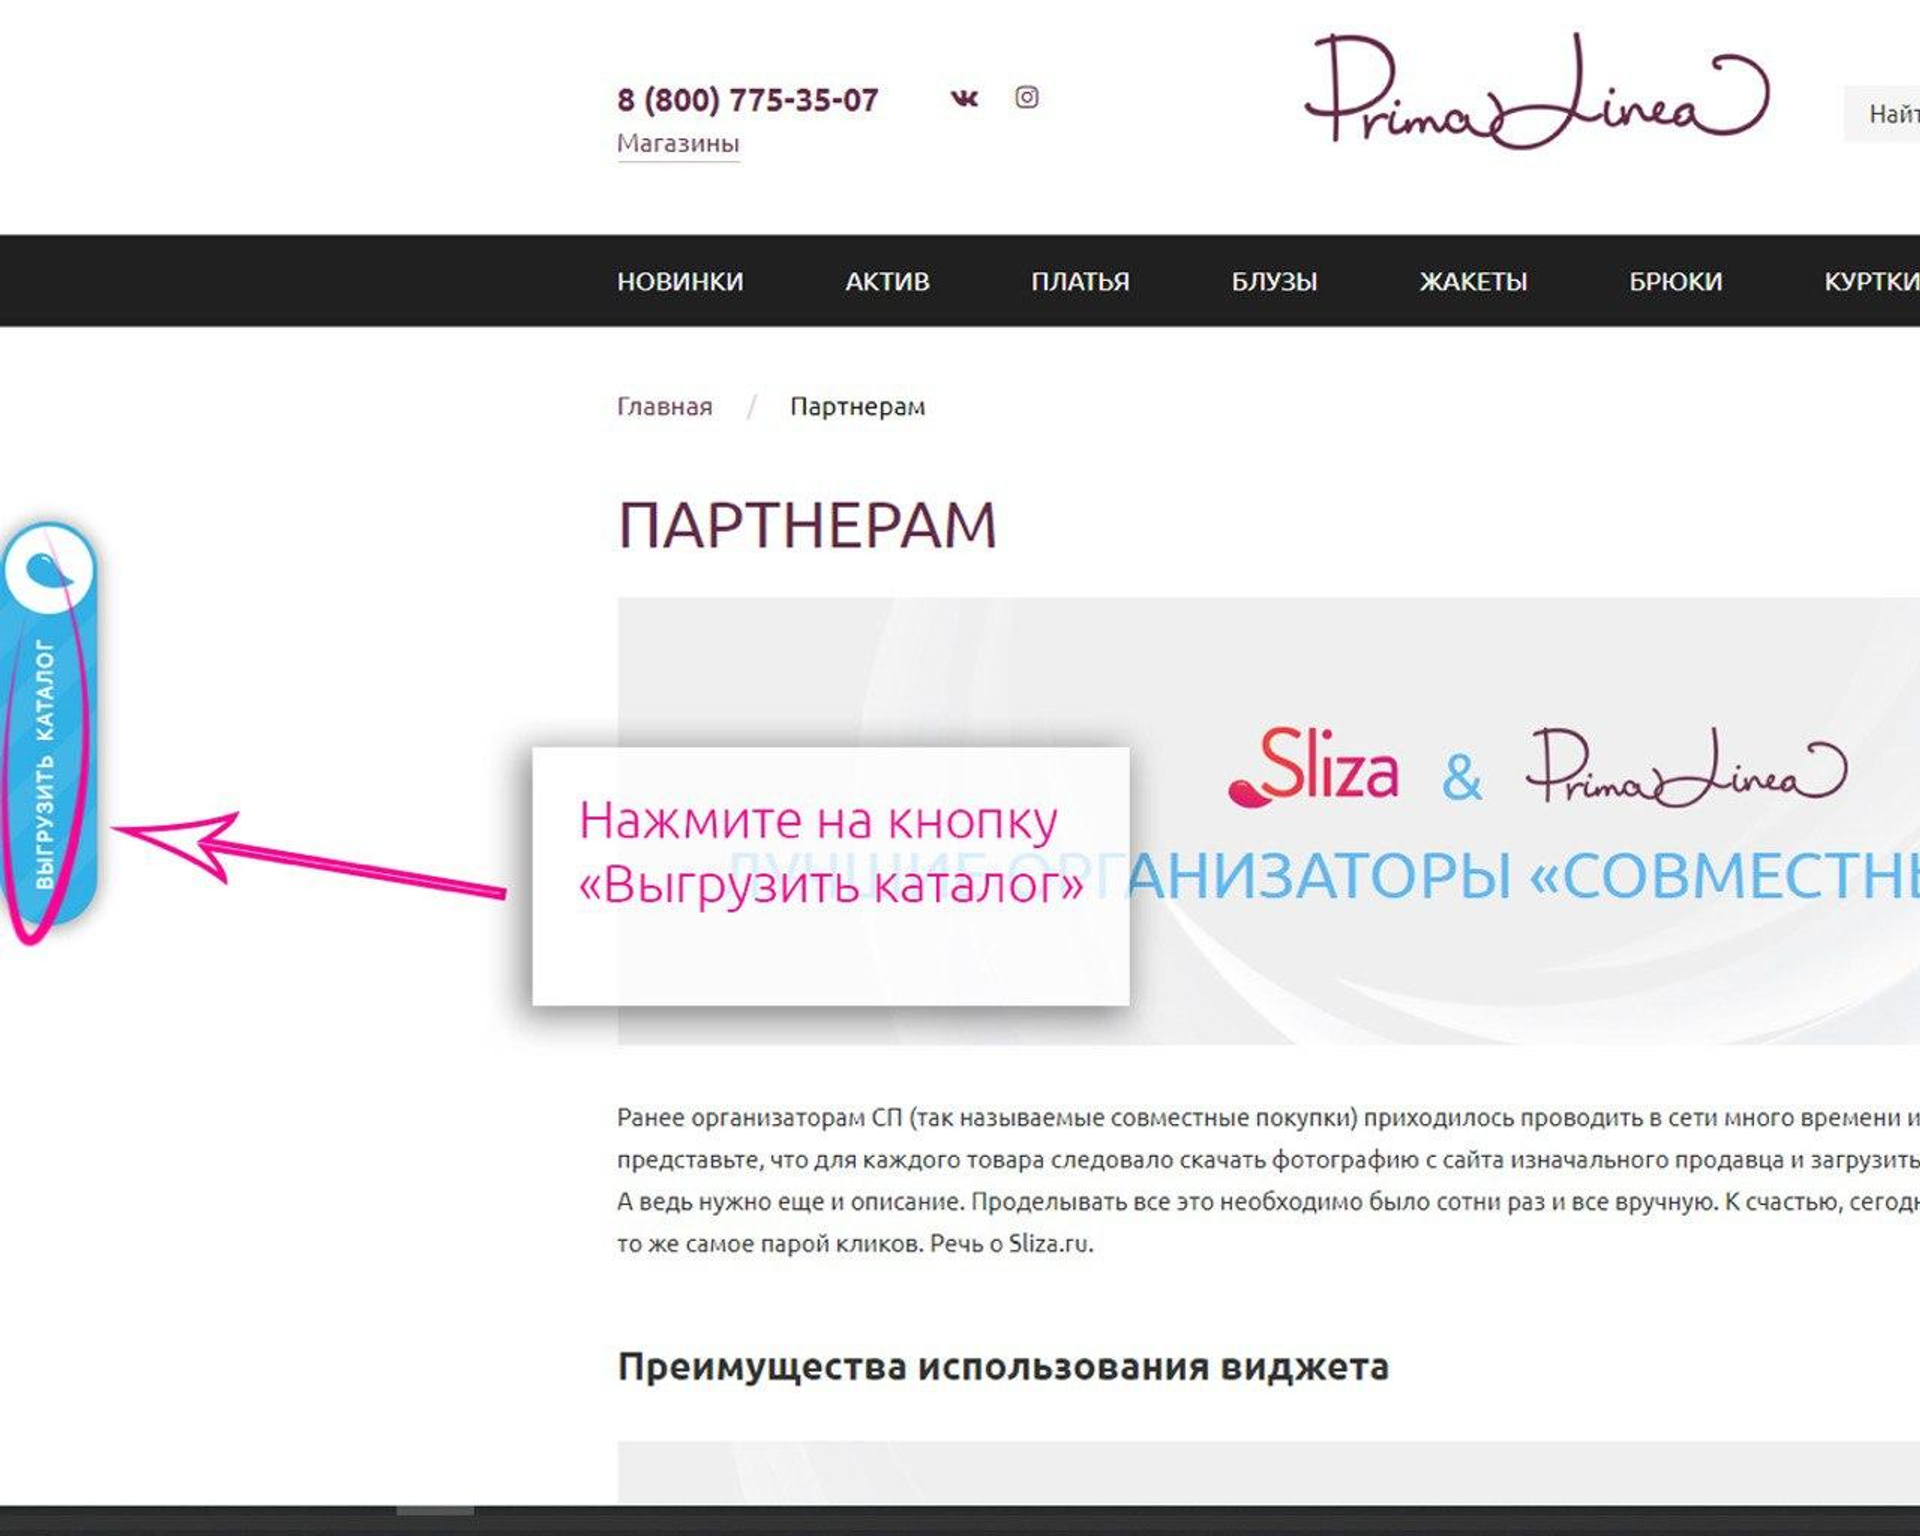
Task: Follow the Магазины link
Action: pos(678,144)
